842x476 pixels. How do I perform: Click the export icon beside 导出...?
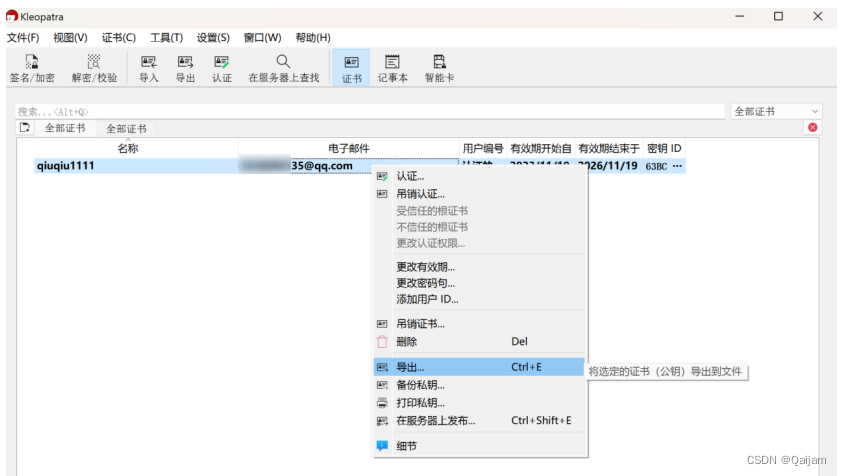pos(382,367)
